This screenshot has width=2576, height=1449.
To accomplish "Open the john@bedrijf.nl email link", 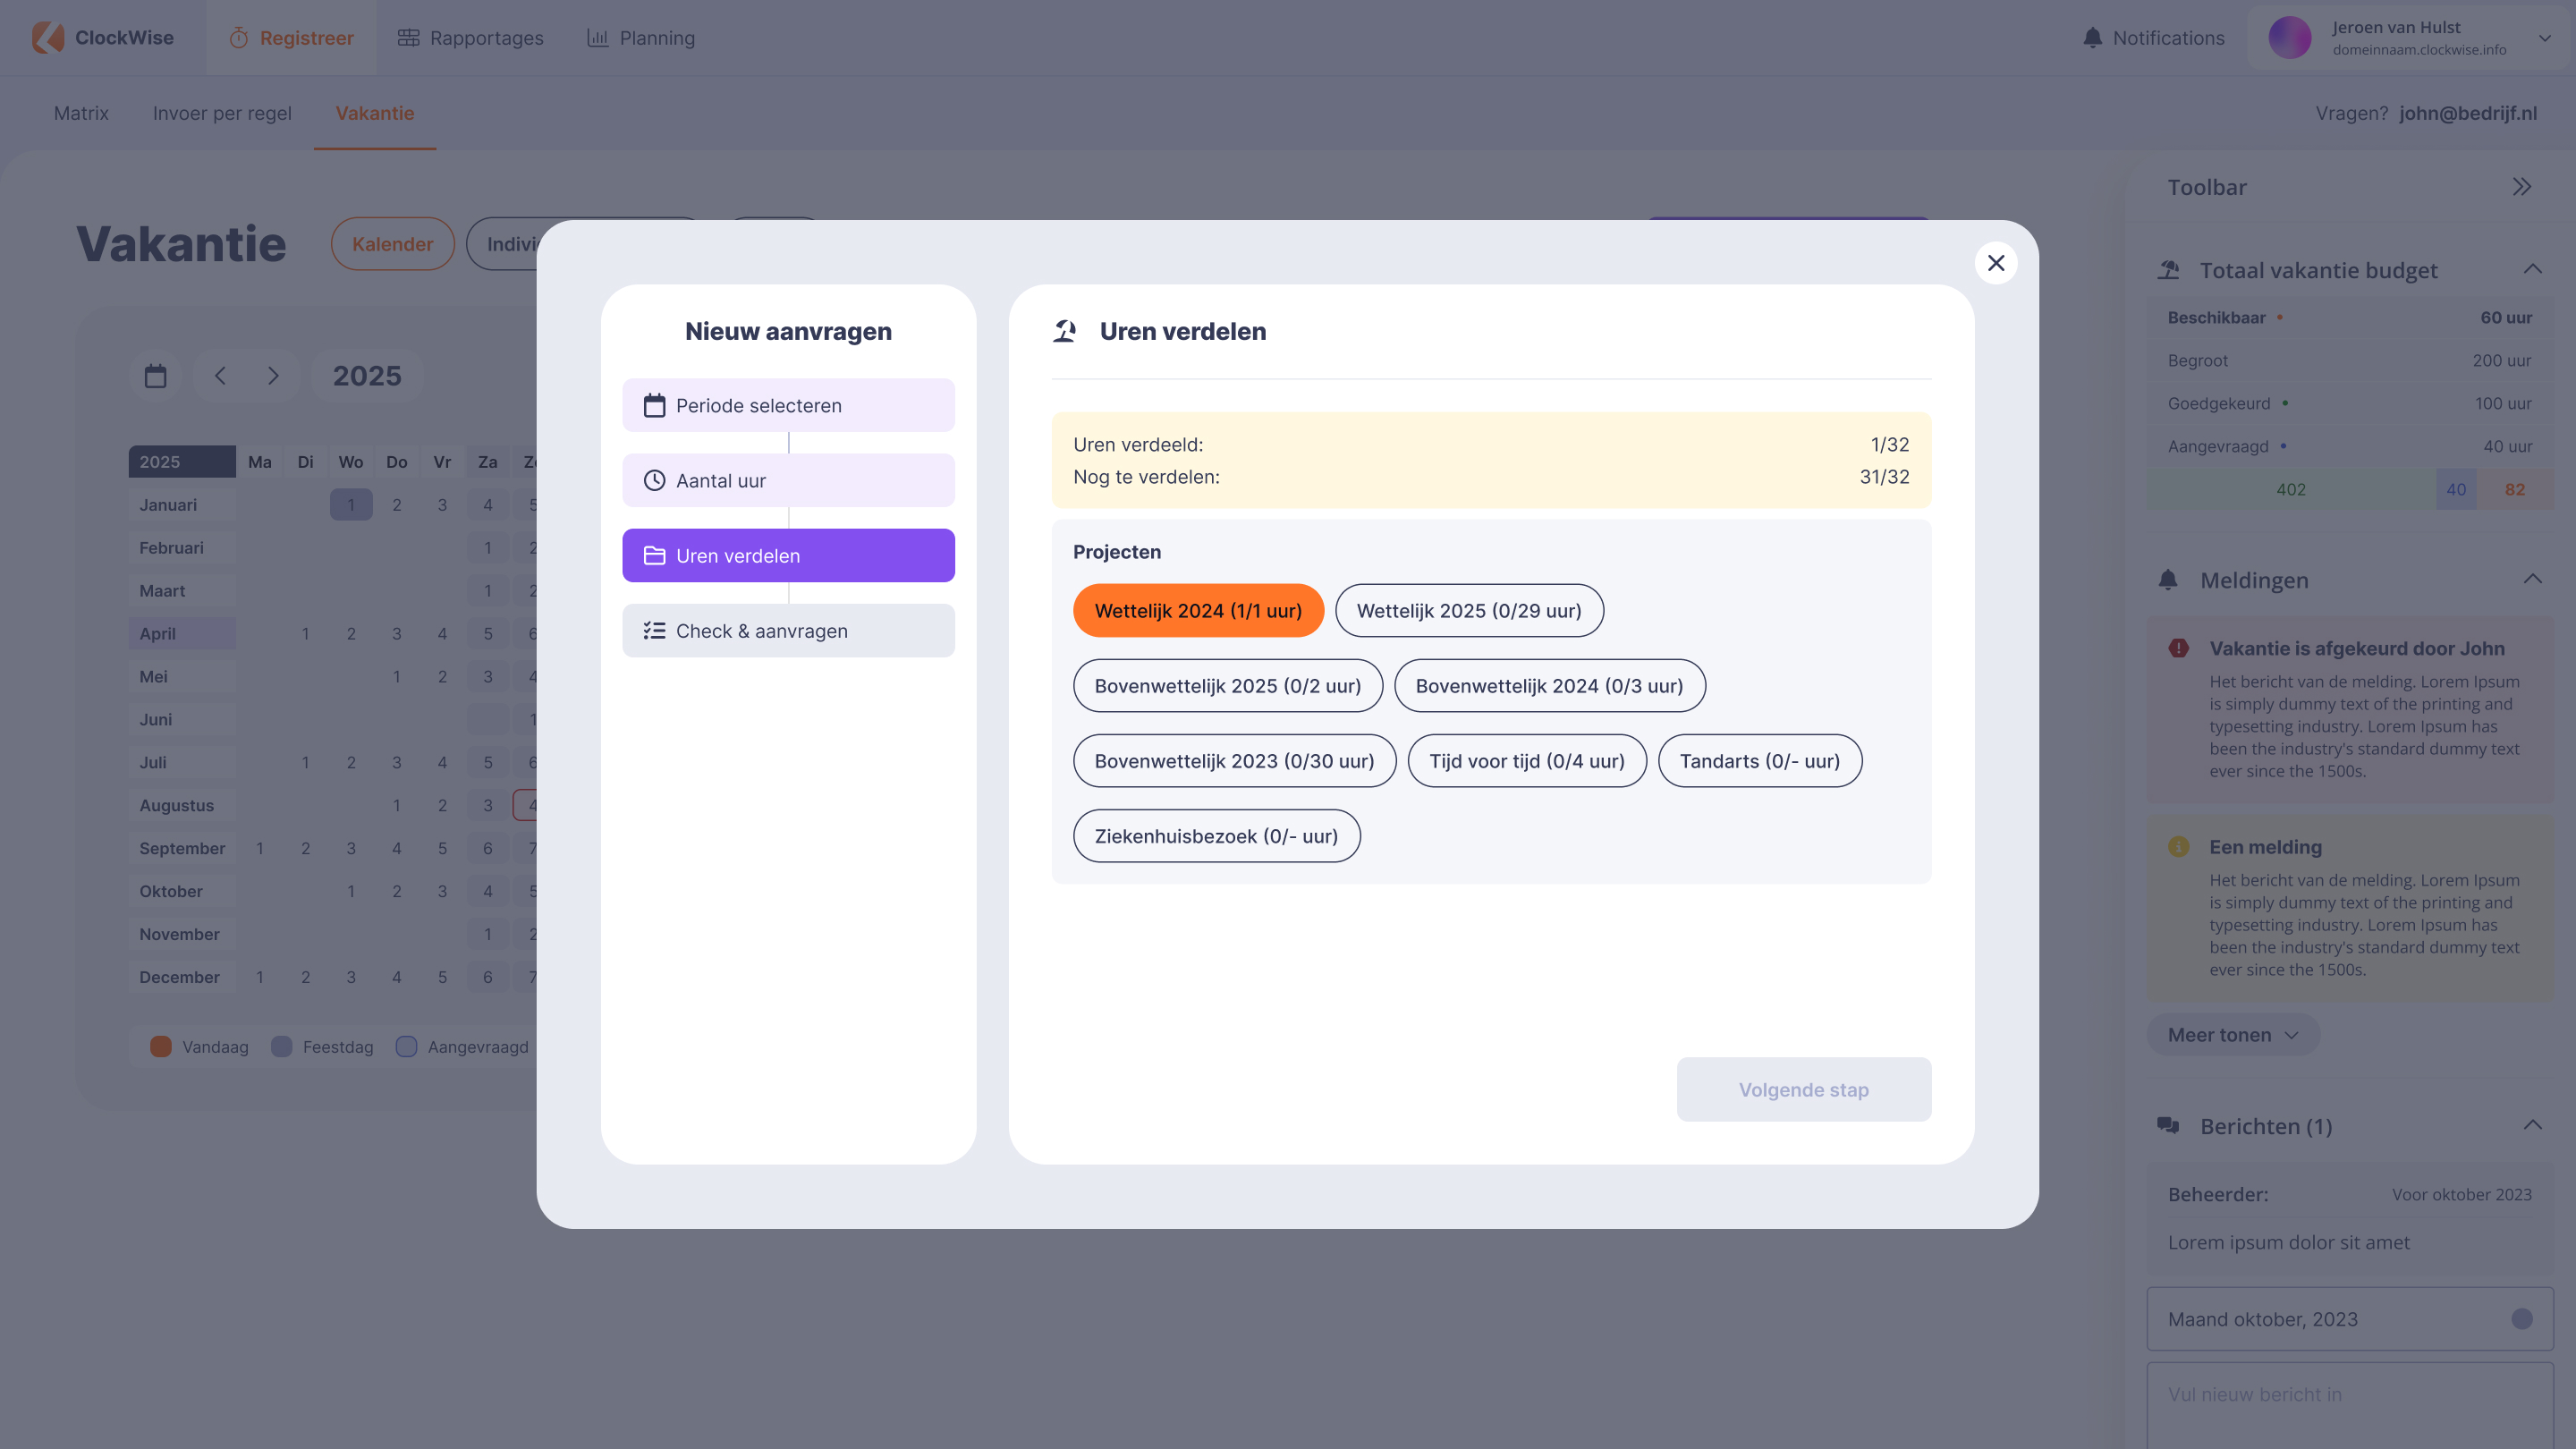I will pyautogui.click(x=2467, y=113).
